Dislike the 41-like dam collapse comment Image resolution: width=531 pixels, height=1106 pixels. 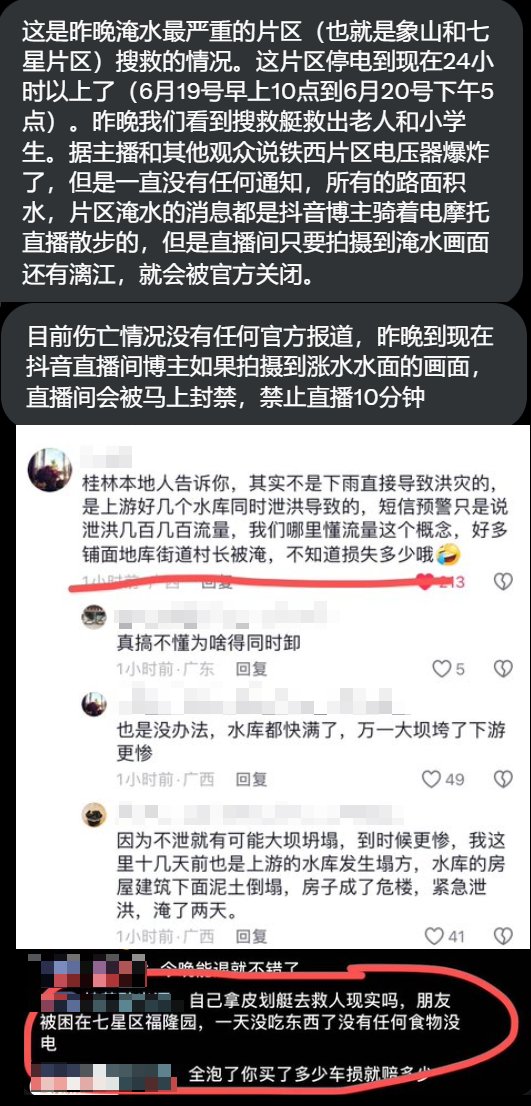coord(503,936)
